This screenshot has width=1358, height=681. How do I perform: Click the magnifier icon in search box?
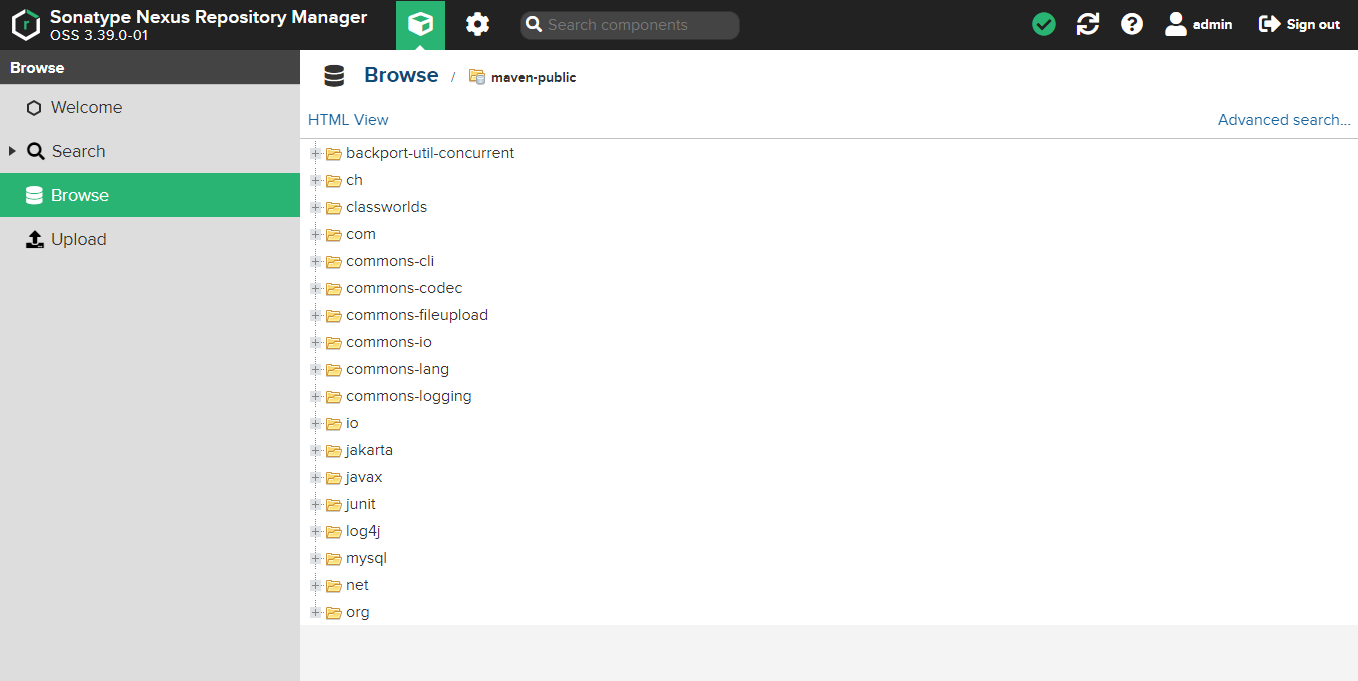coord(534,25)
